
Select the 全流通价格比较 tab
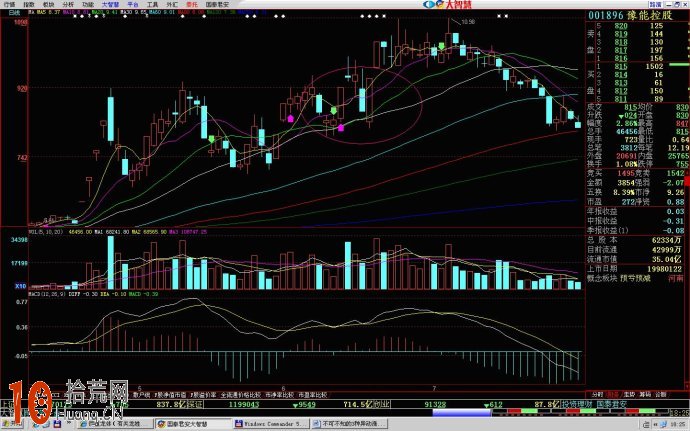pyautogui.click(x=241, y=395)
